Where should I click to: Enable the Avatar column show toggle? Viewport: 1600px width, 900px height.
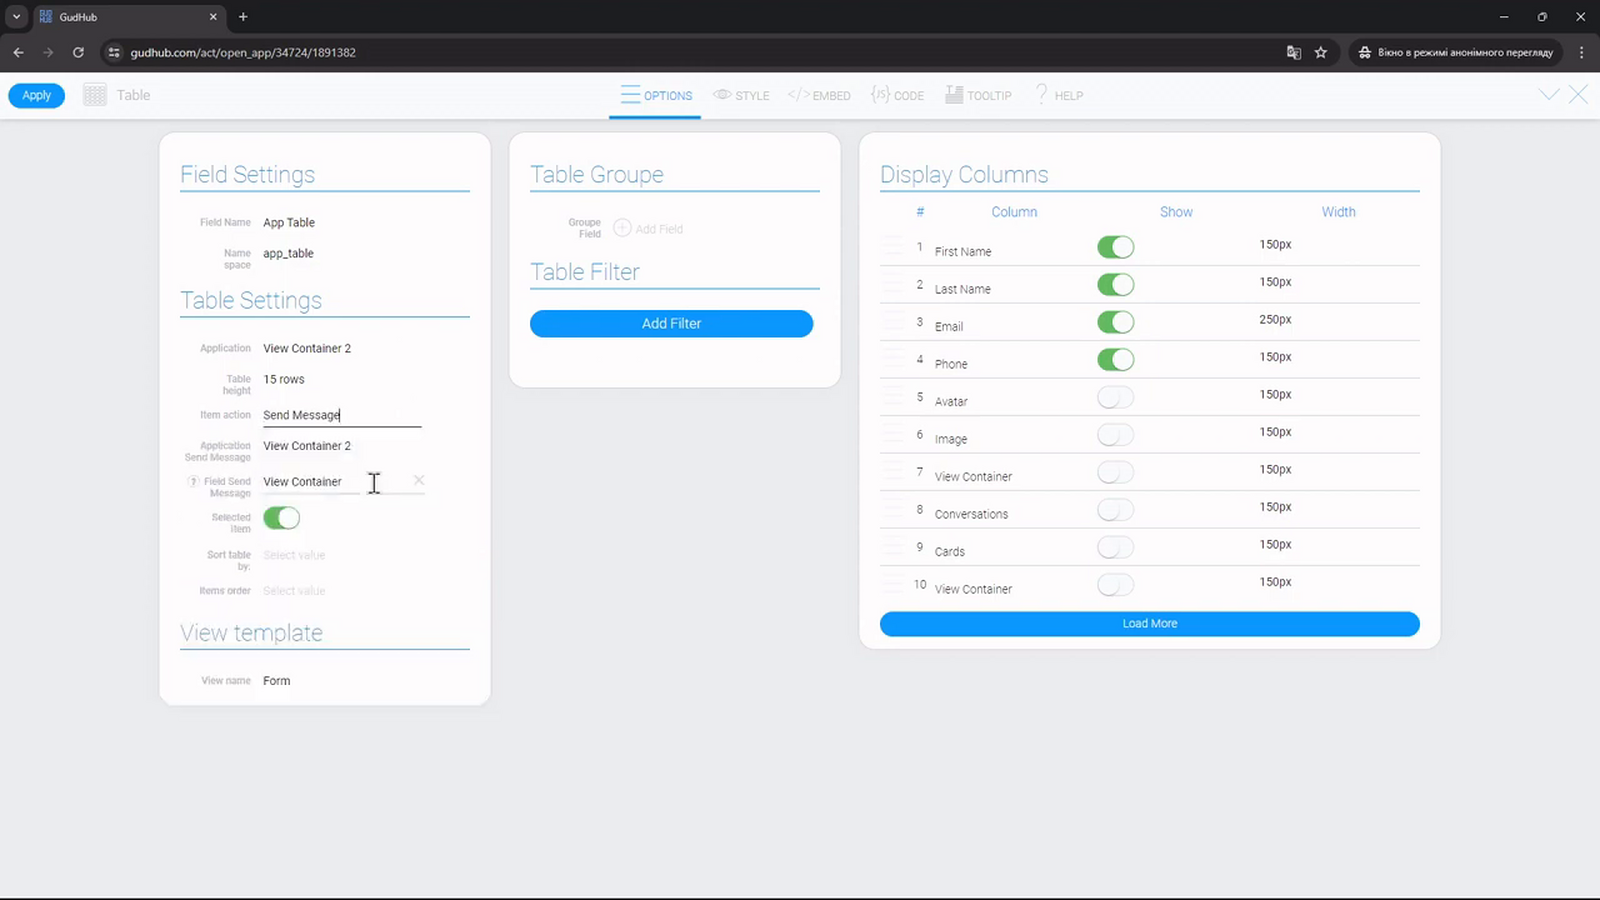coord(1116,397)
